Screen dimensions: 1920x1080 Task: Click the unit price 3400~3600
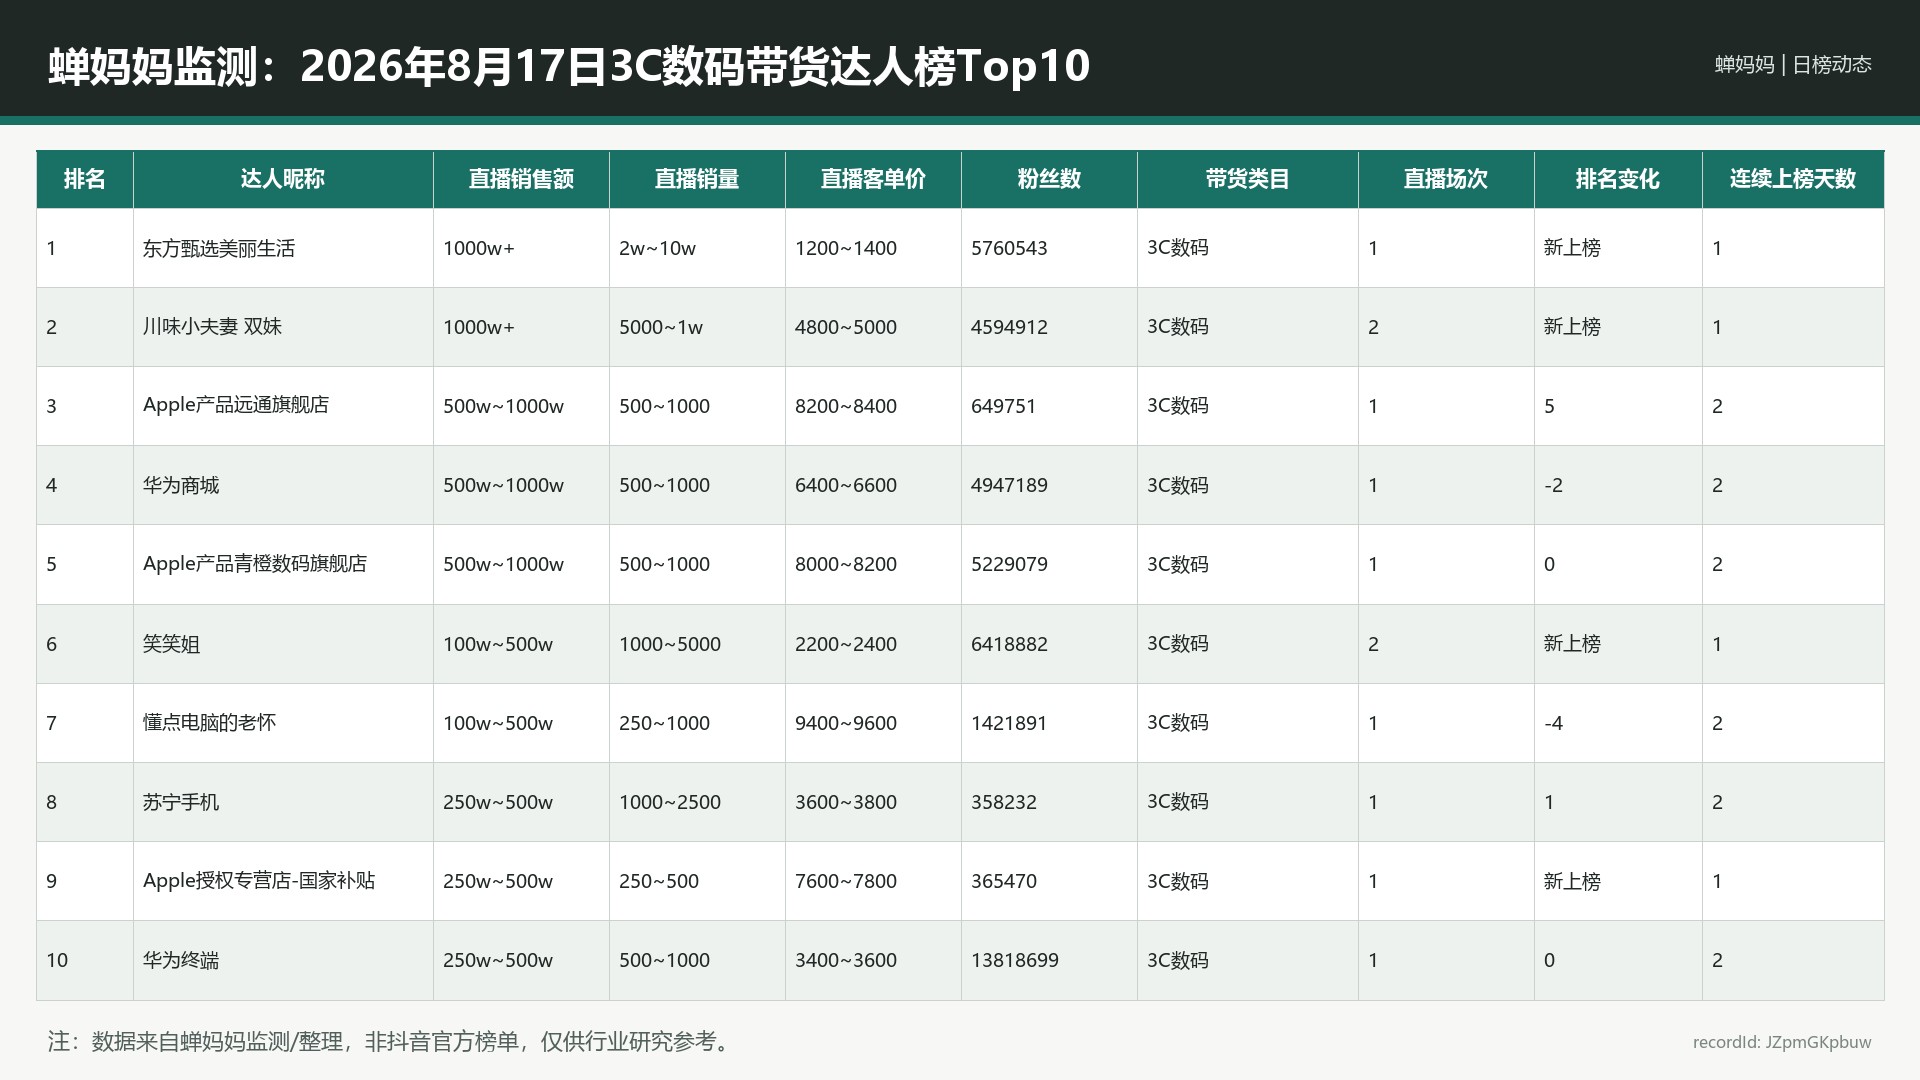(x=846, y=960)
